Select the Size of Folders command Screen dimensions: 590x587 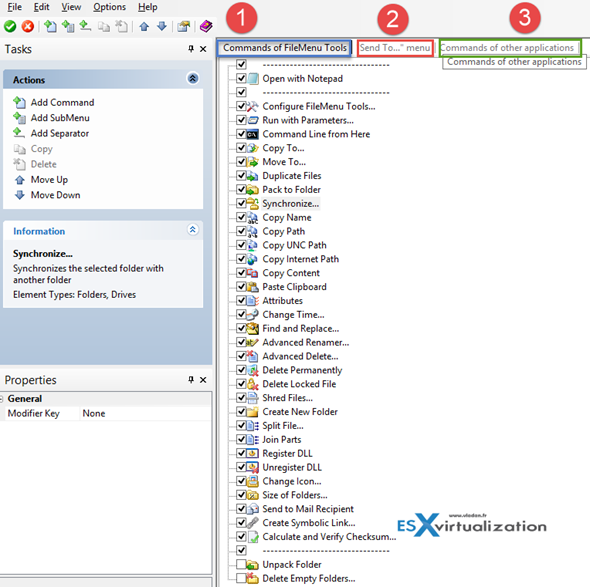click(295, 495)
